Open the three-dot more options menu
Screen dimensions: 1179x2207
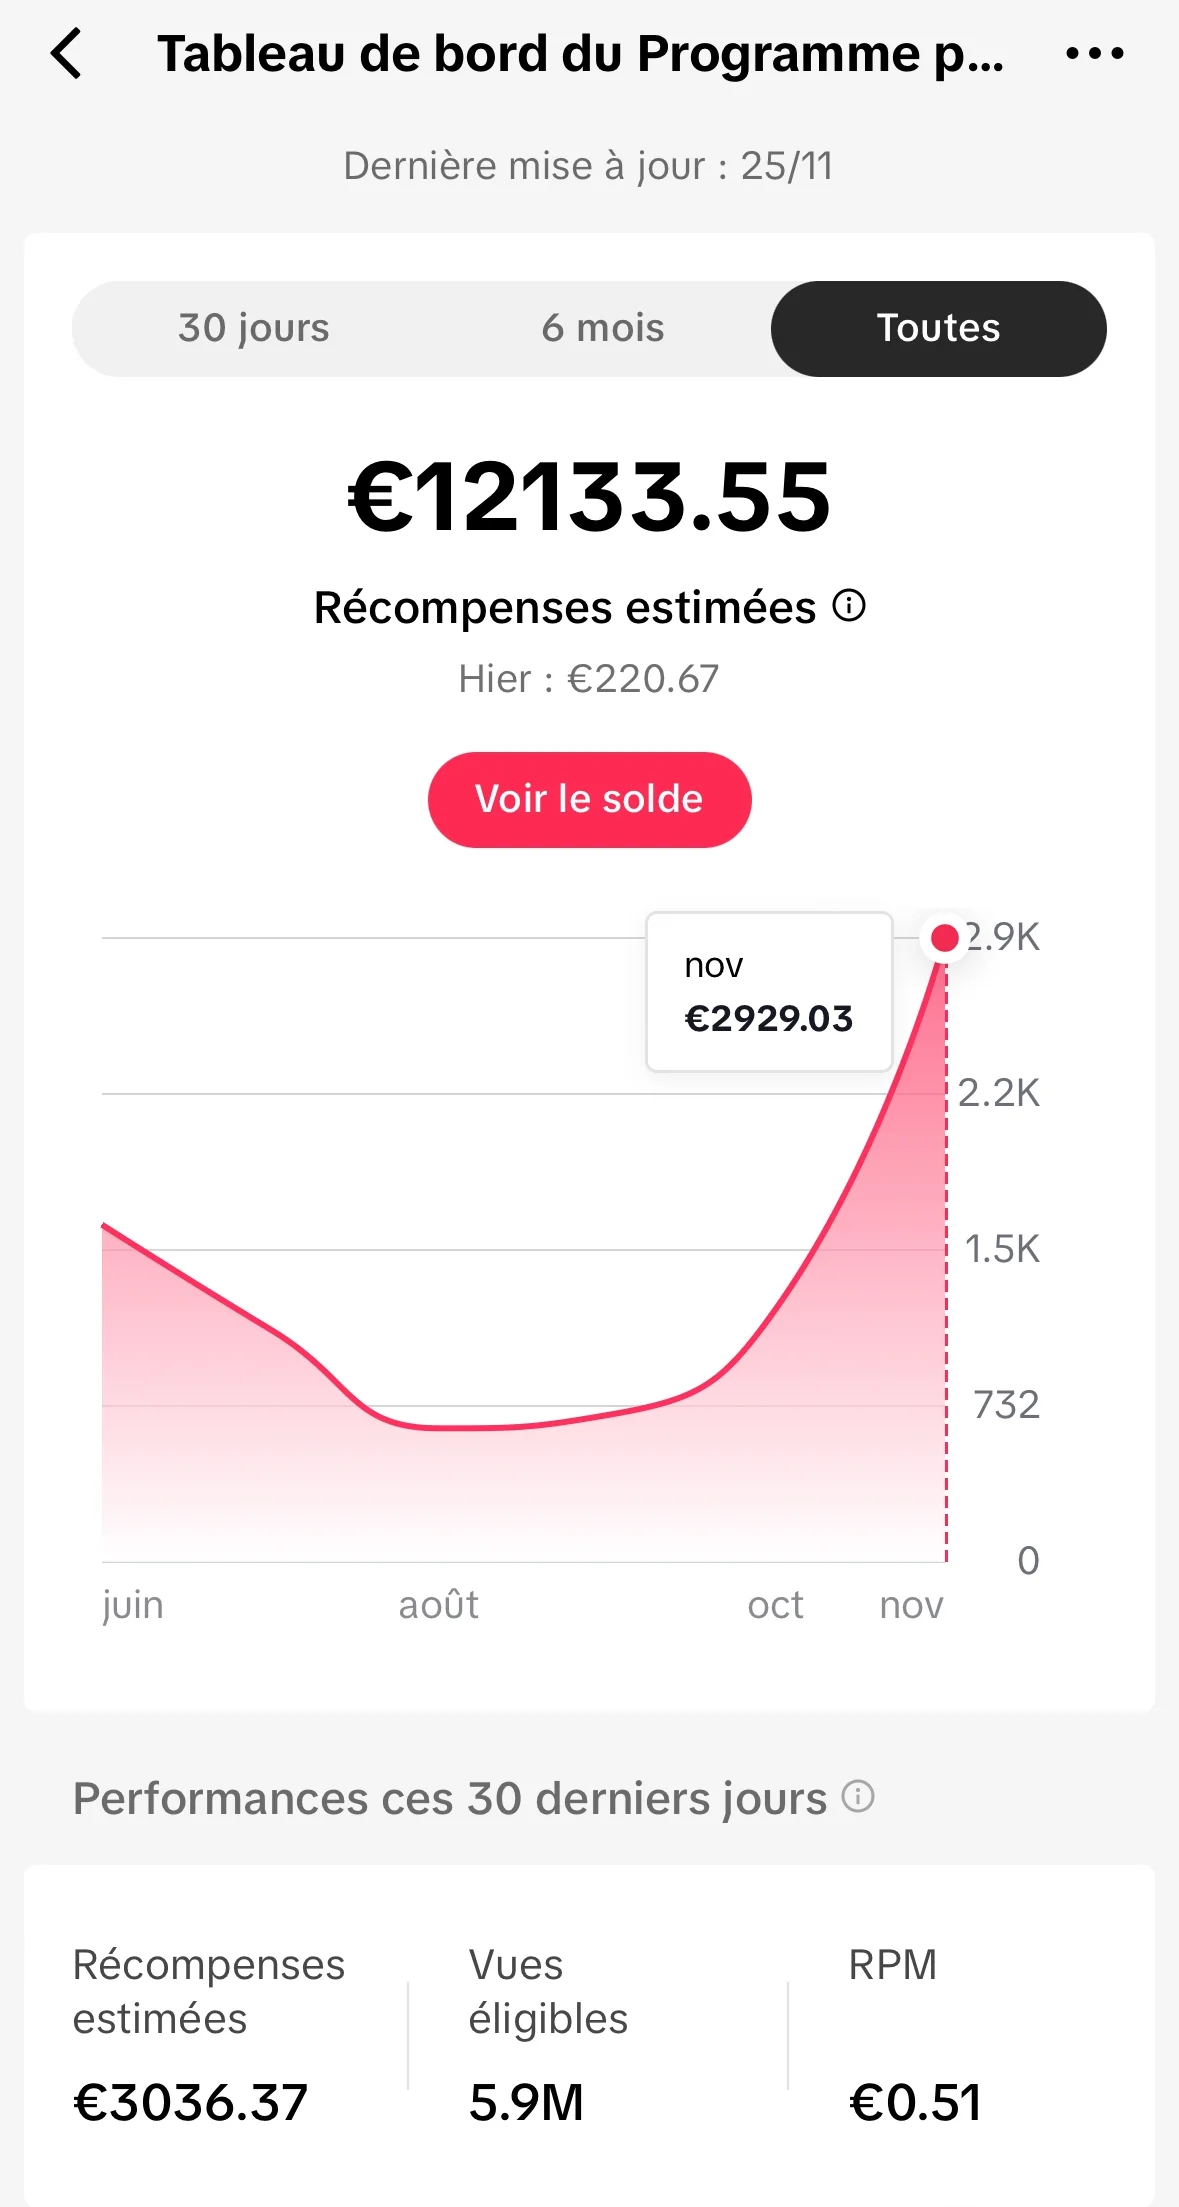(x=1094, y=54)
